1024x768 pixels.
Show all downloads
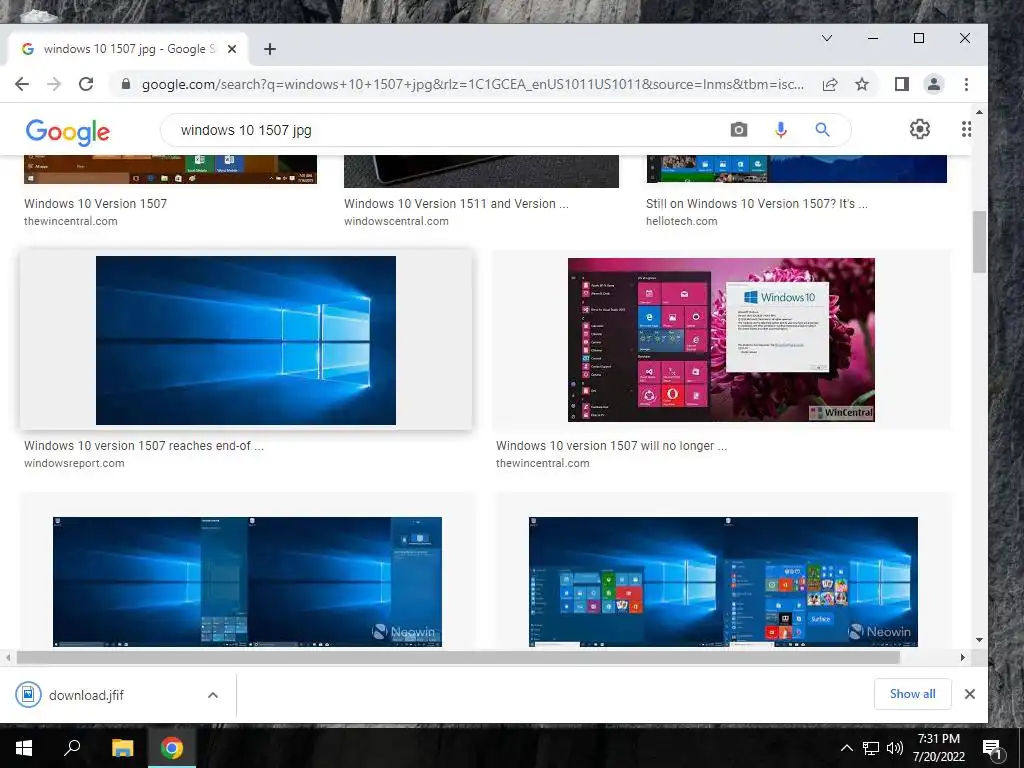pos(912,694)
